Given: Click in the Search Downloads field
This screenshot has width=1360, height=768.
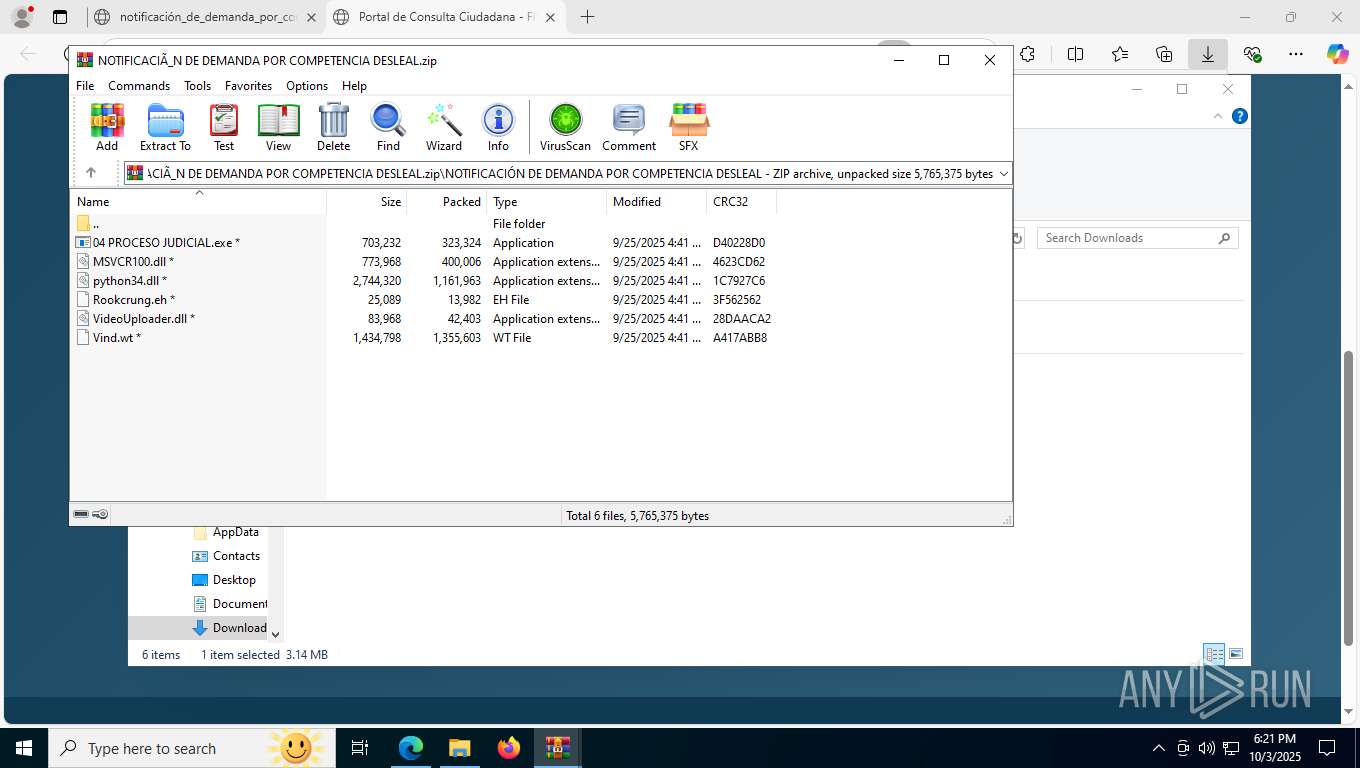Looking at the screenshot, I should pyautogui.click(x=1137, y=238).
